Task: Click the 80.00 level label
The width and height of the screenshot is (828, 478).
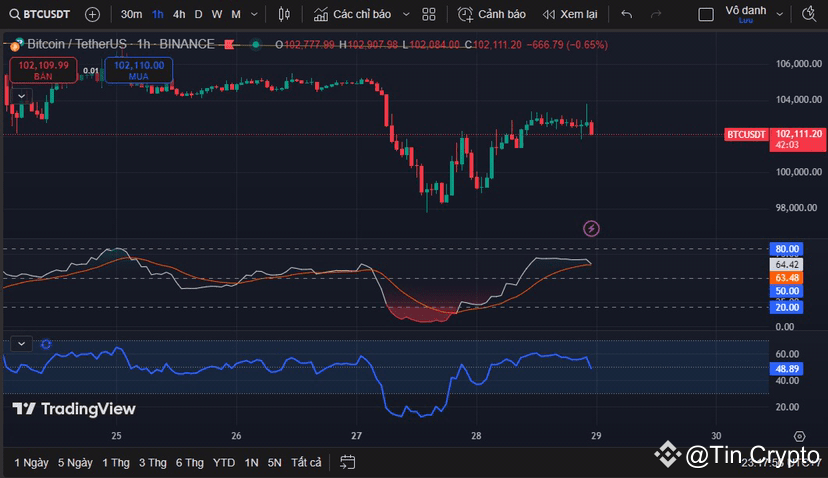Action: (x=786, y=249)
